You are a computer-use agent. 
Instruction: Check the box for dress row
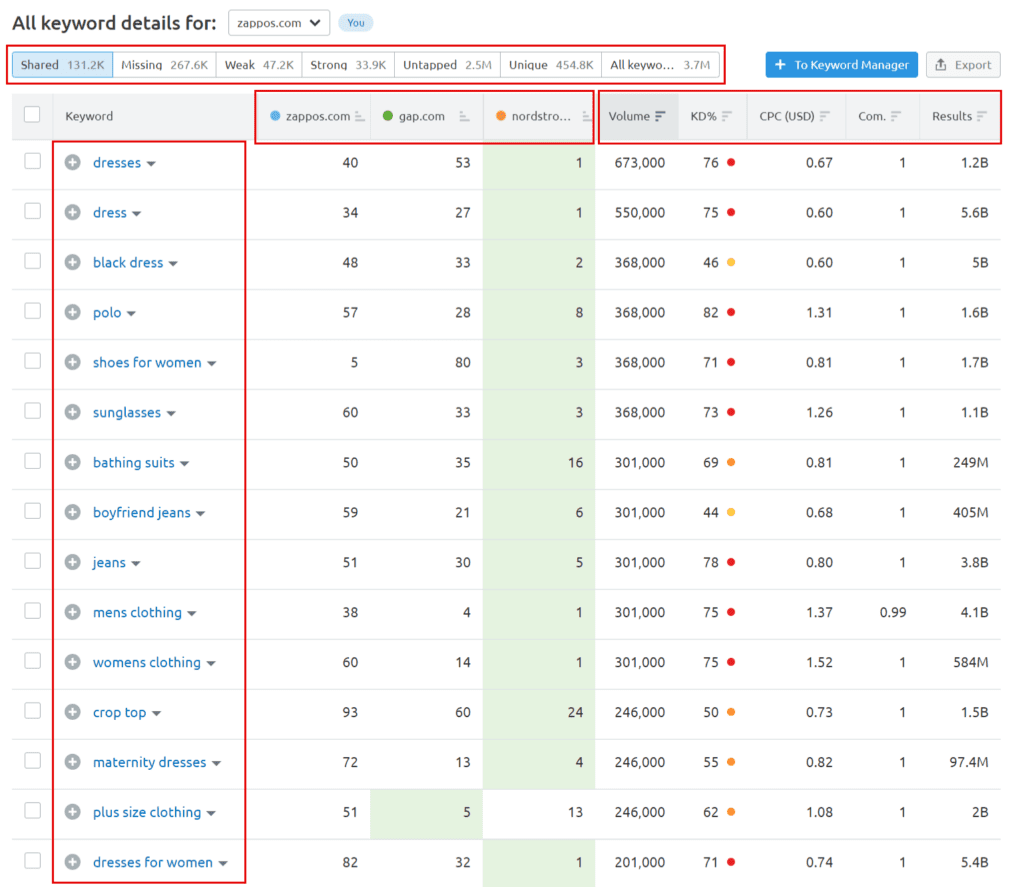pos(32,211)
